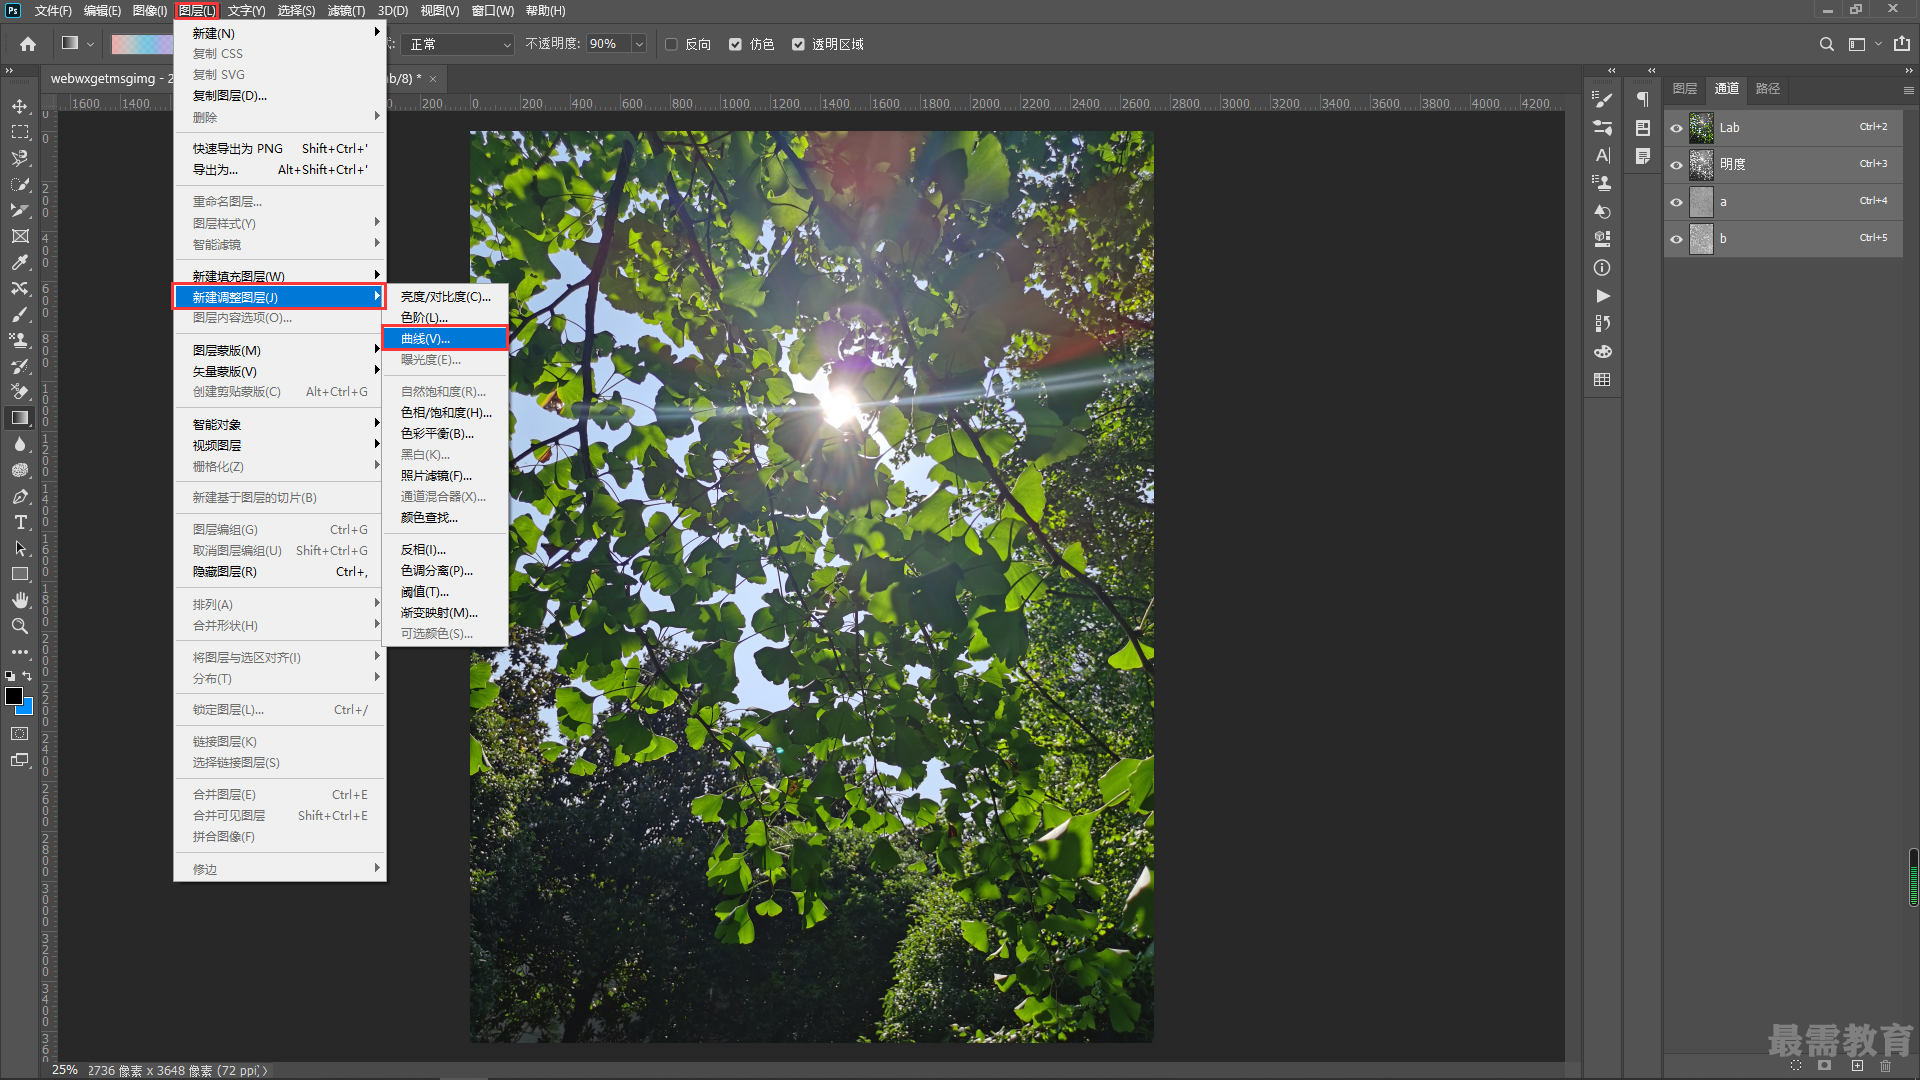The image size is (1920, 1080).
Task: Expand the 图层蒙版(M) submenu
Action: (280, 350)
